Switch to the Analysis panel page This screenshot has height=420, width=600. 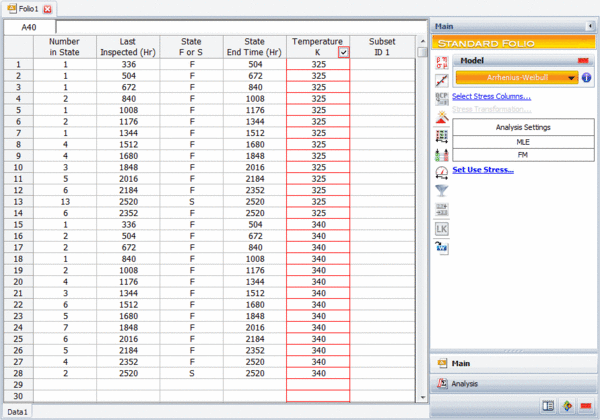pos(514,384)
